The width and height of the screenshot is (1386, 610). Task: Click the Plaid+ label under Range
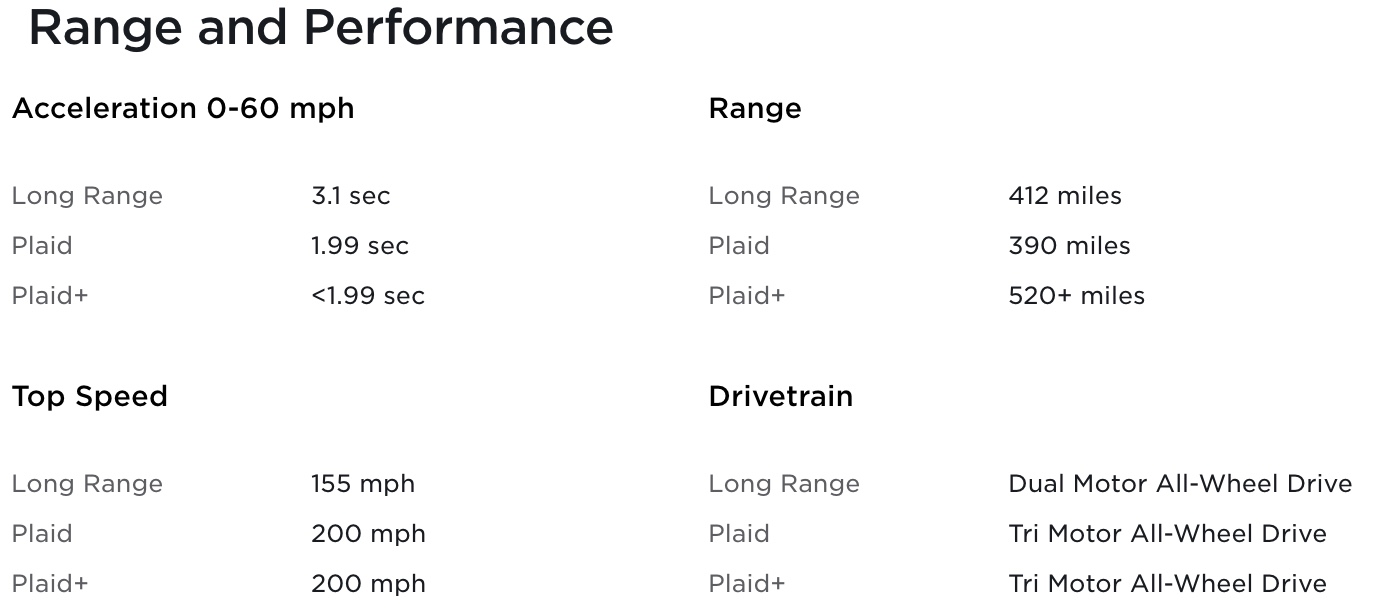coord(746,296)
